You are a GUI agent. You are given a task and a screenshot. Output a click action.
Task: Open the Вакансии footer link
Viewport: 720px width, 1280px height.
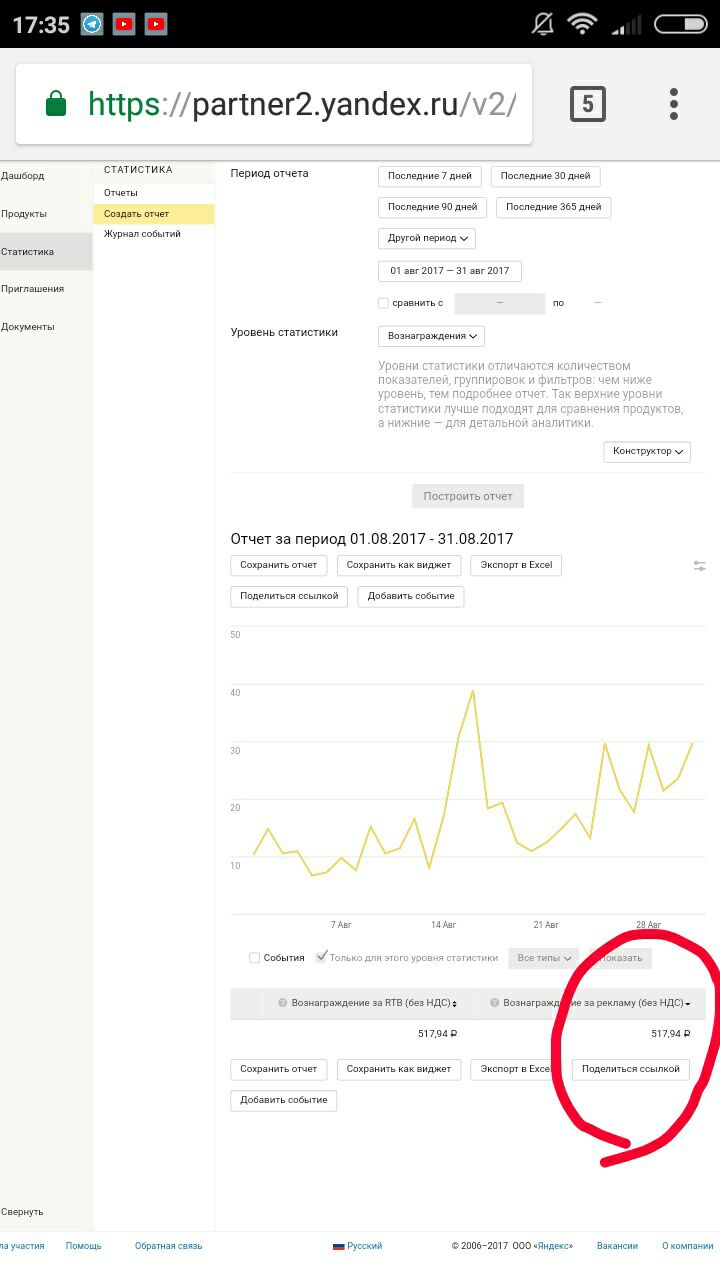[x=617, y=1246]
